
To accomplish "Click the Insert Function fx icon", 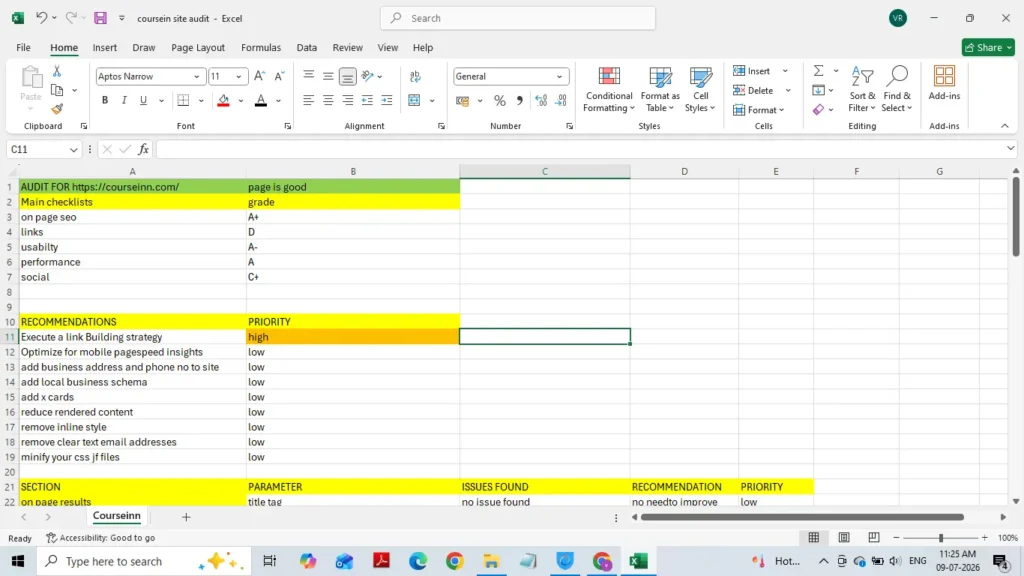I will [x=144, y=150].
